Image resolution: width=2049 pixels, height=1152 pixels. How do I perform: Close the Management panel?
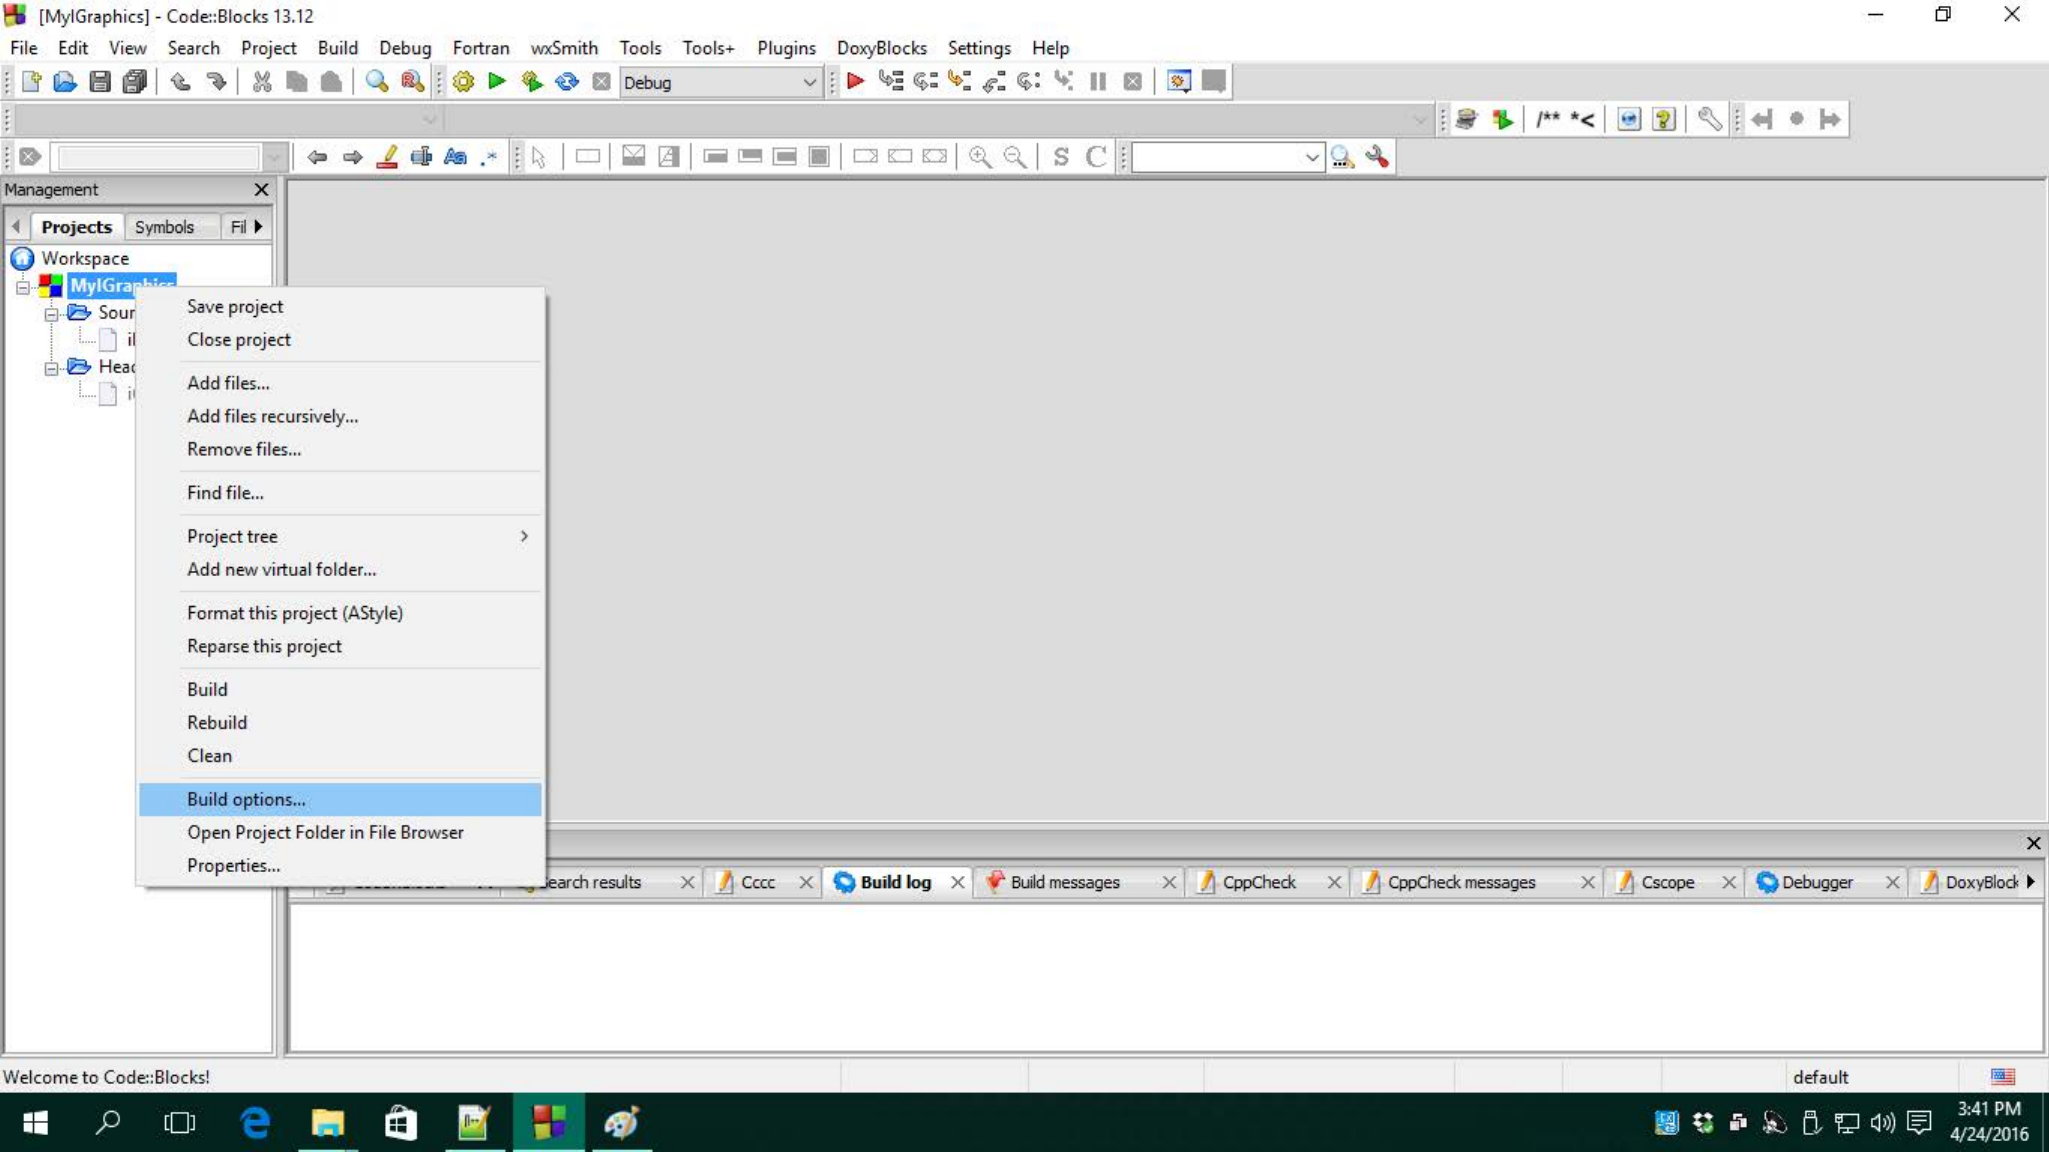pos(261,190)
